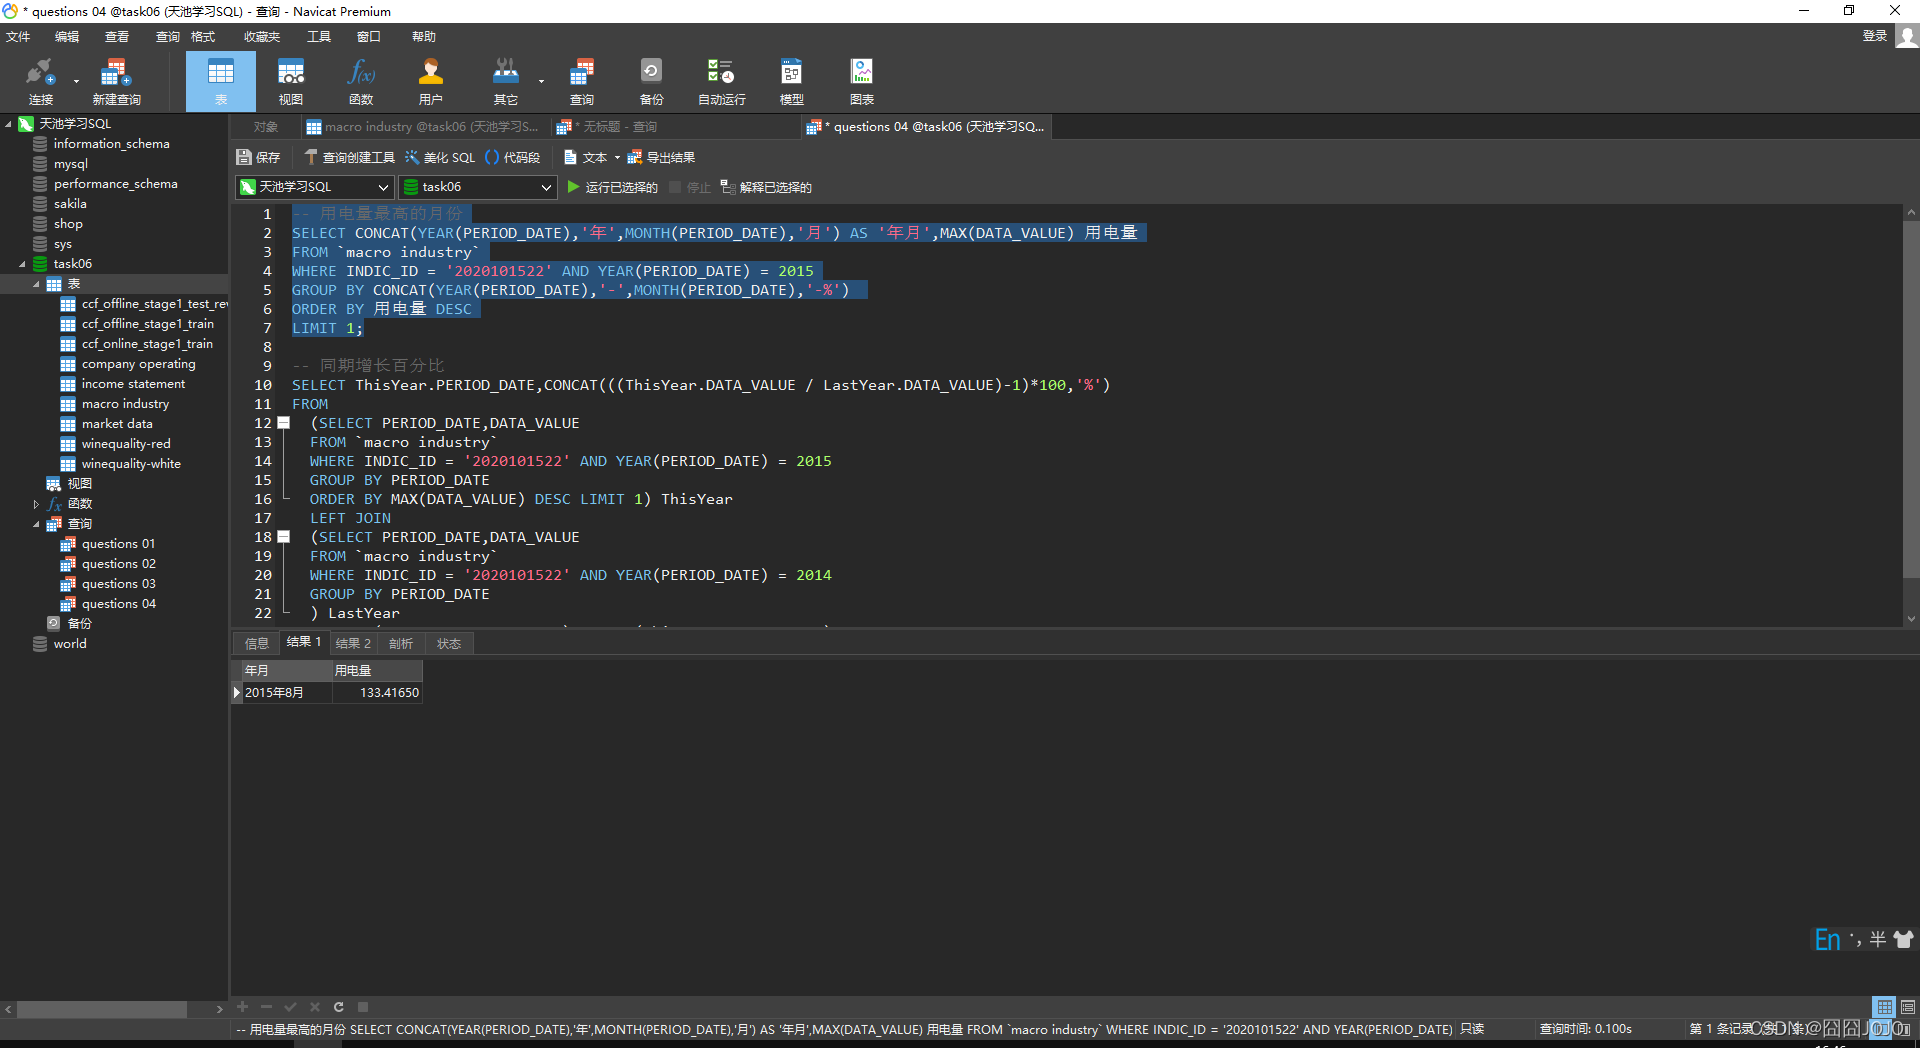
Task: Select questions 03 query in tree
Action: (118, 584)
